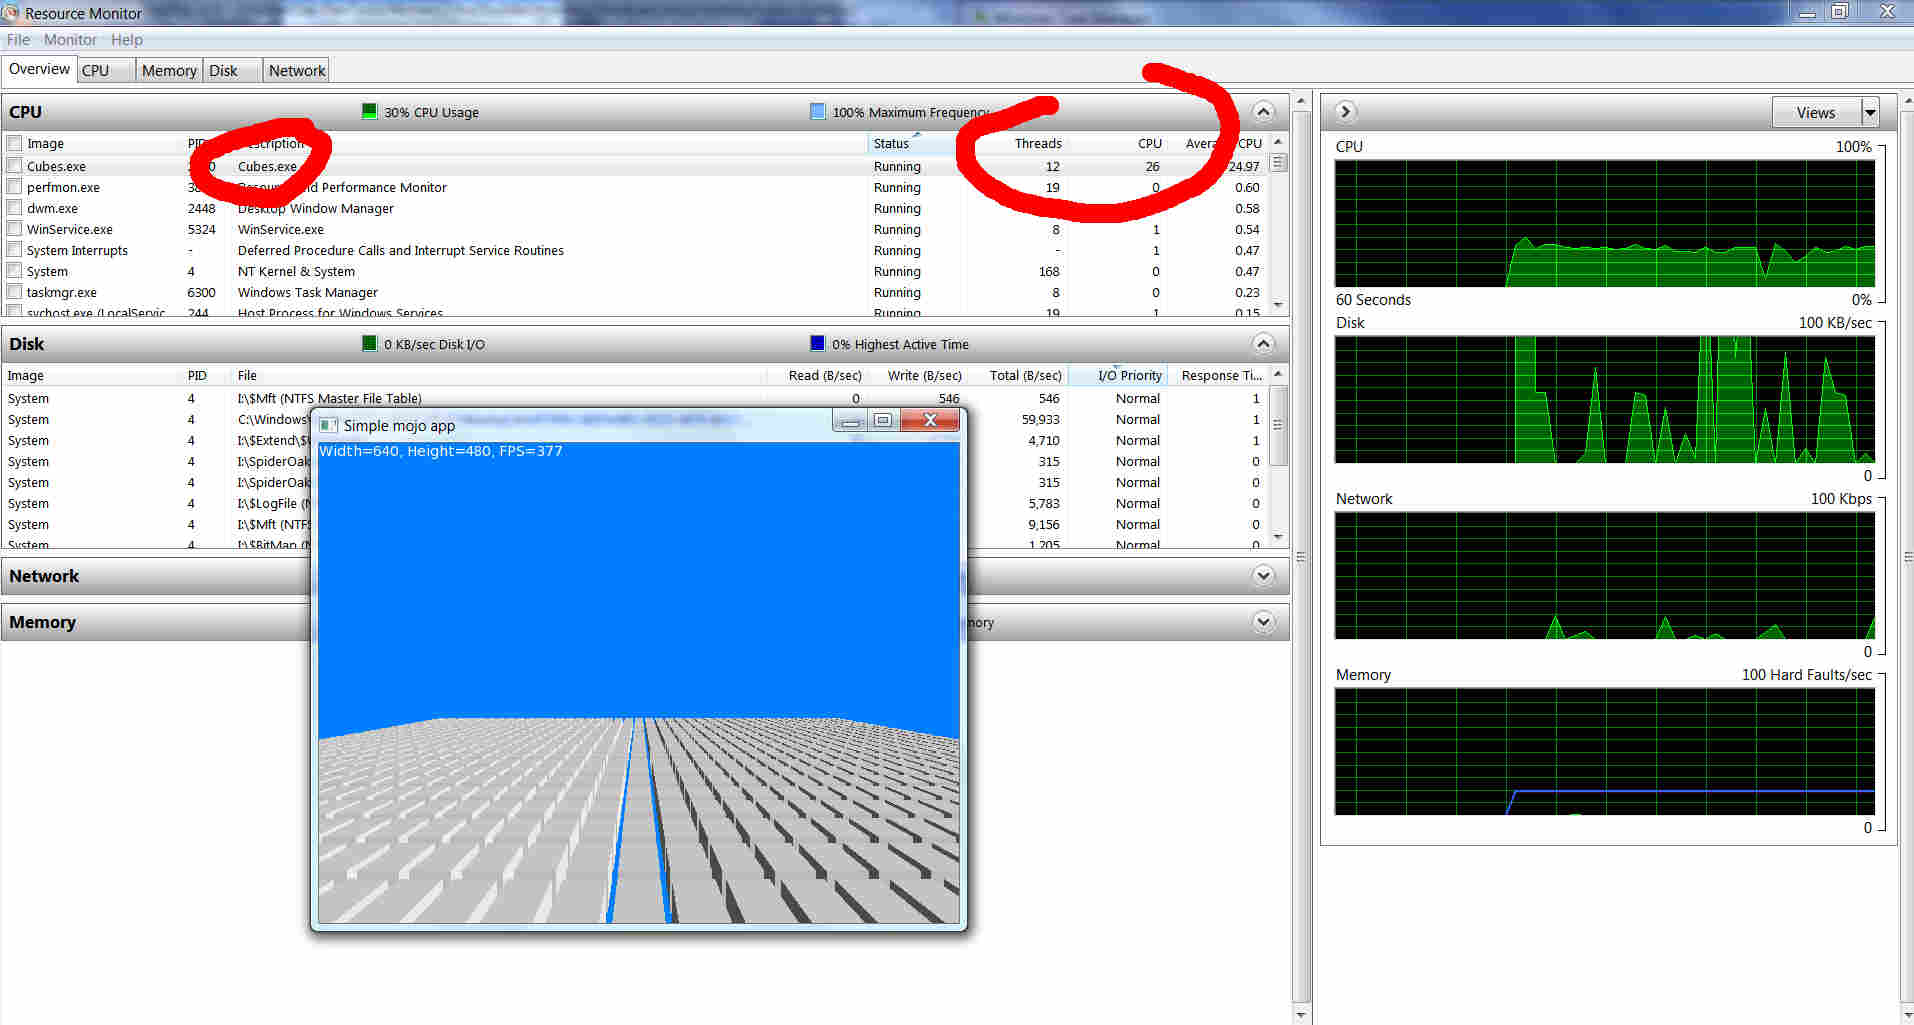Switch to the Memory tab
The image size is (1914, 1025).
pos(169,70)
